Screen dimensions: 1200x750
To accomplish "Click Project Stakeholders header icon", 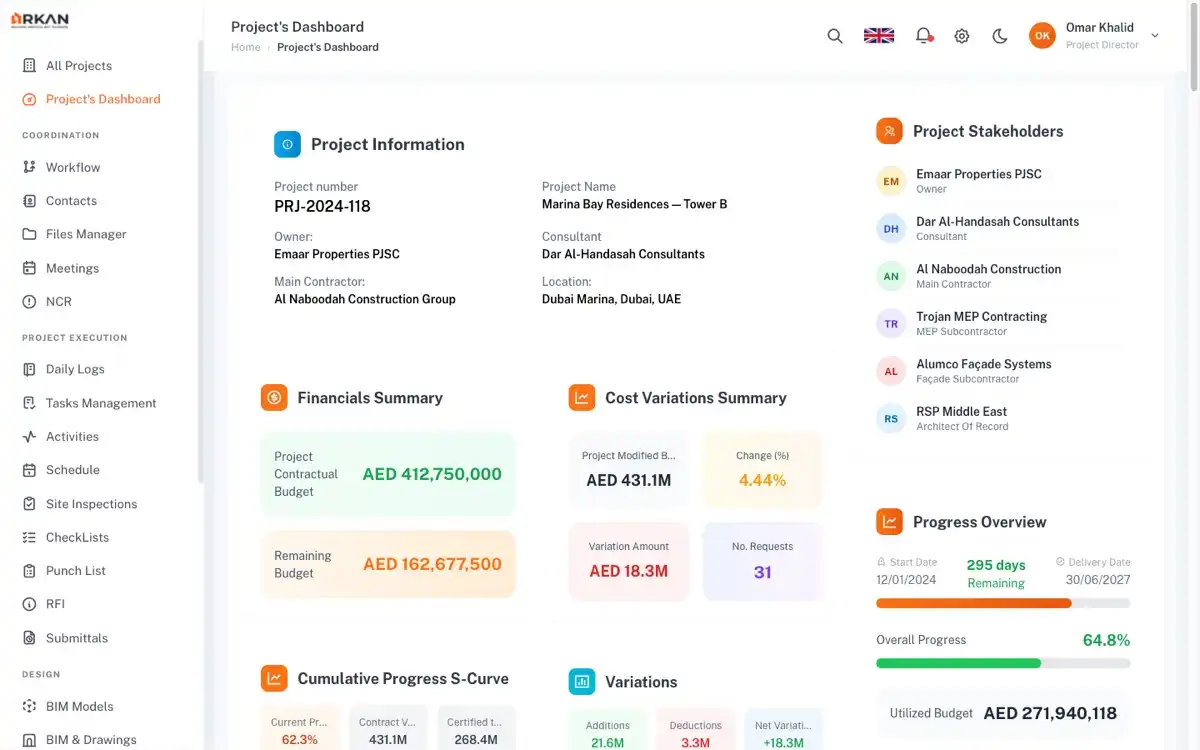I will tap(889, 131).
